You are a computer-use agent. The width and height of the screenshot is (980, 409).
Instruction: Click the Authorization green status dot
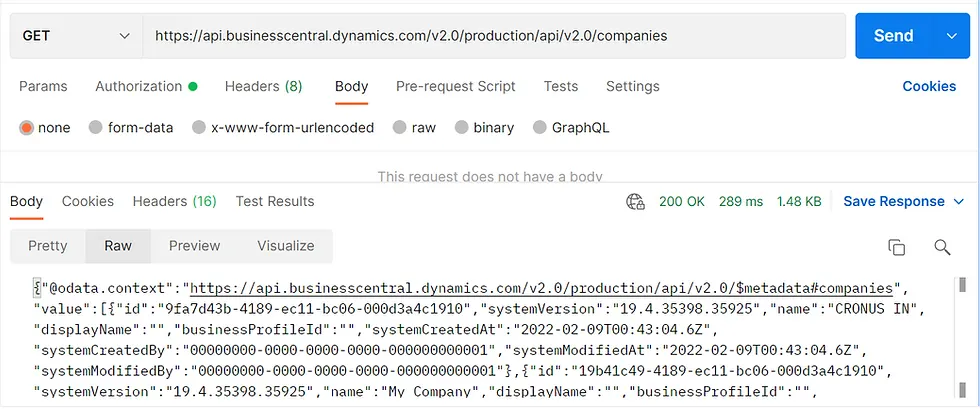coord(193,86)
